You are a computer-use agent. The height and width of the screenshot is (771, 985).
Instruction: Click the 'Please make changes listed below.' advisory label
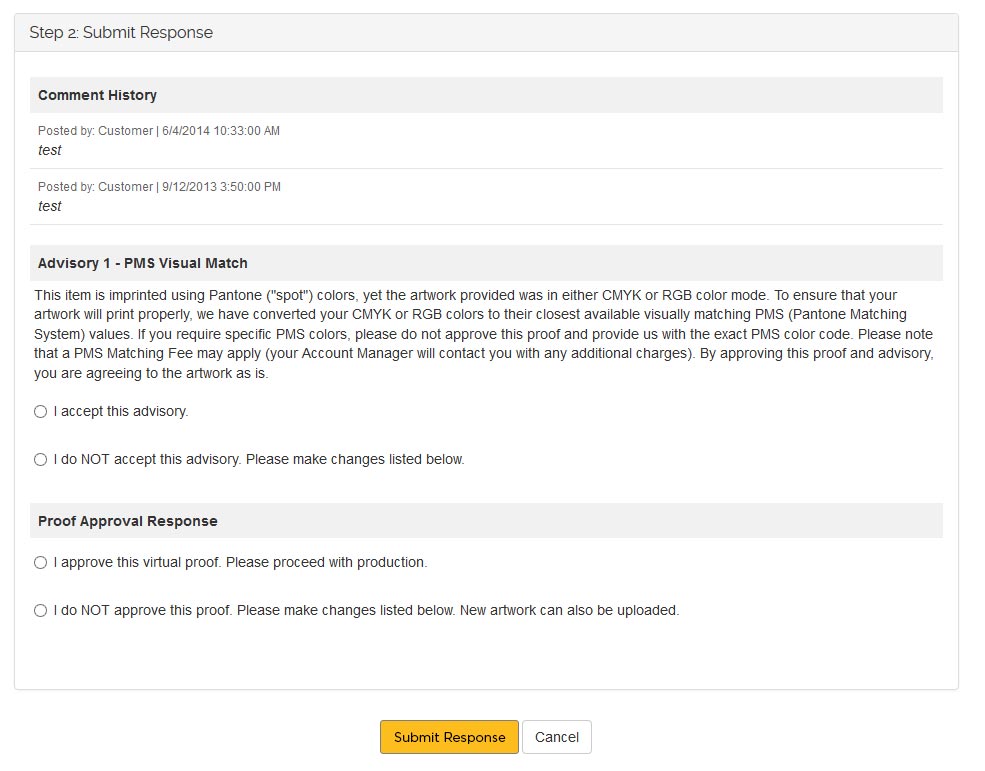[355, 460]
